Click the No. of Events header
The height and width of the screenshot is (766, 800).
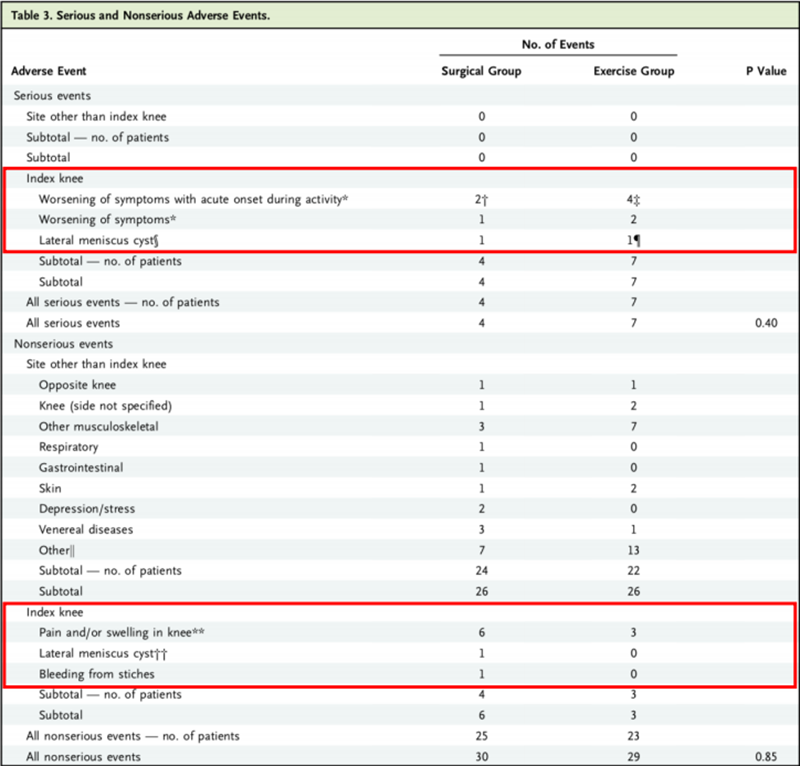click(x=557, y=45)
